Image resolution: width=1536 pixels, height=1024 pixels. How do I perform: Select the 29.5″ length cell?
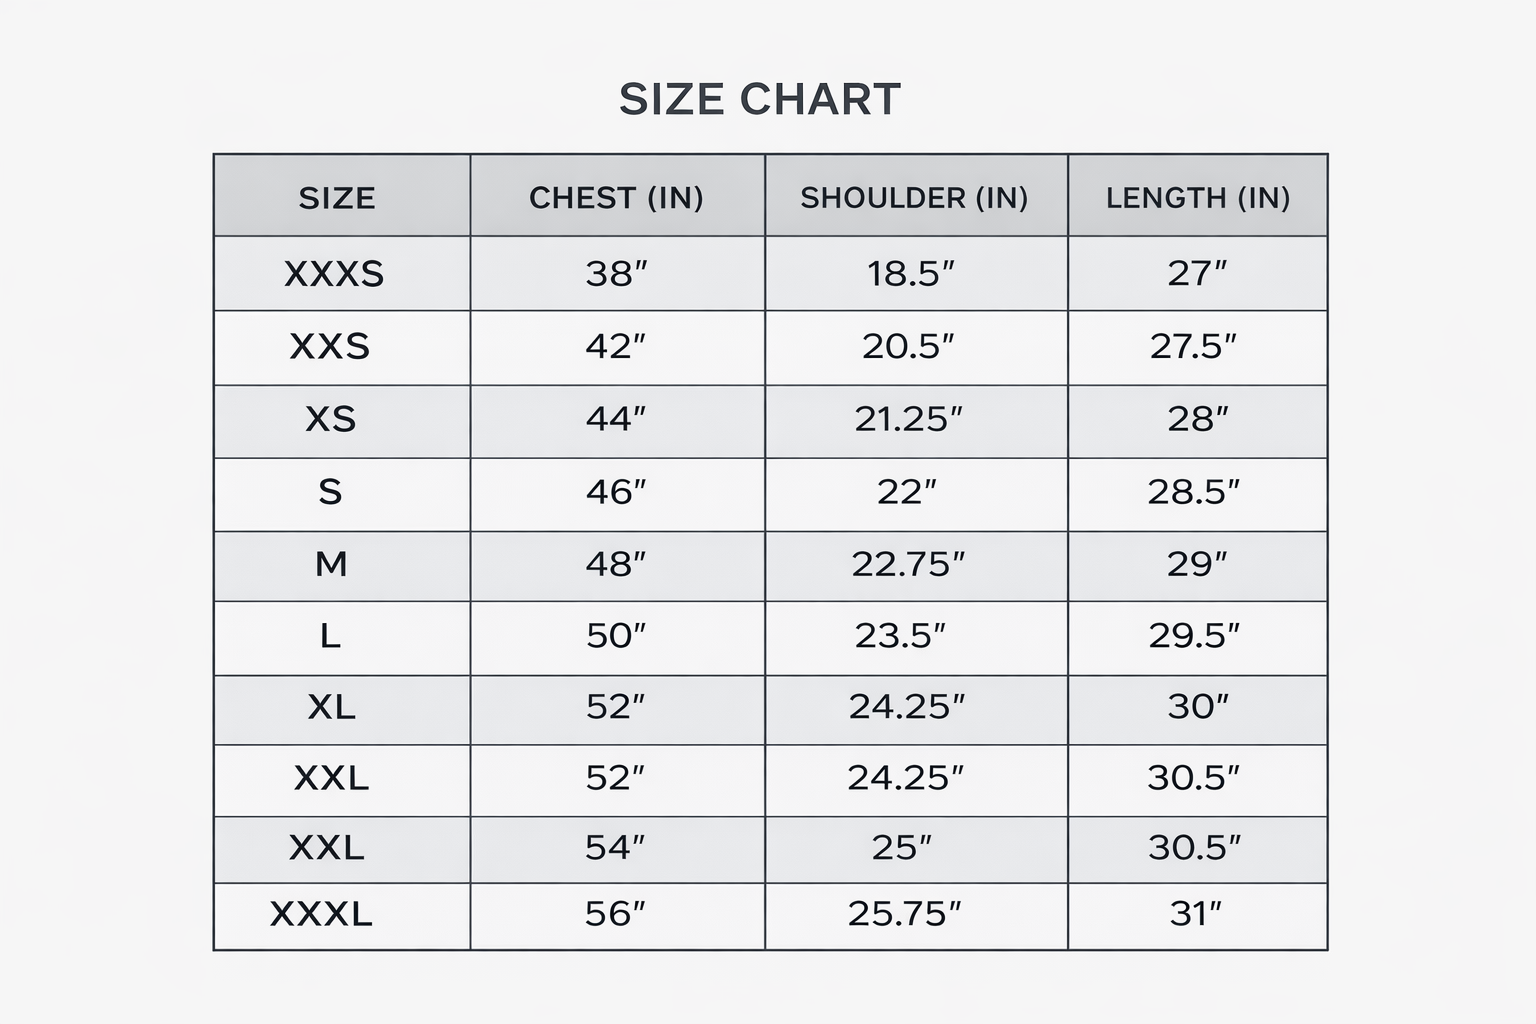(1194, 636)
